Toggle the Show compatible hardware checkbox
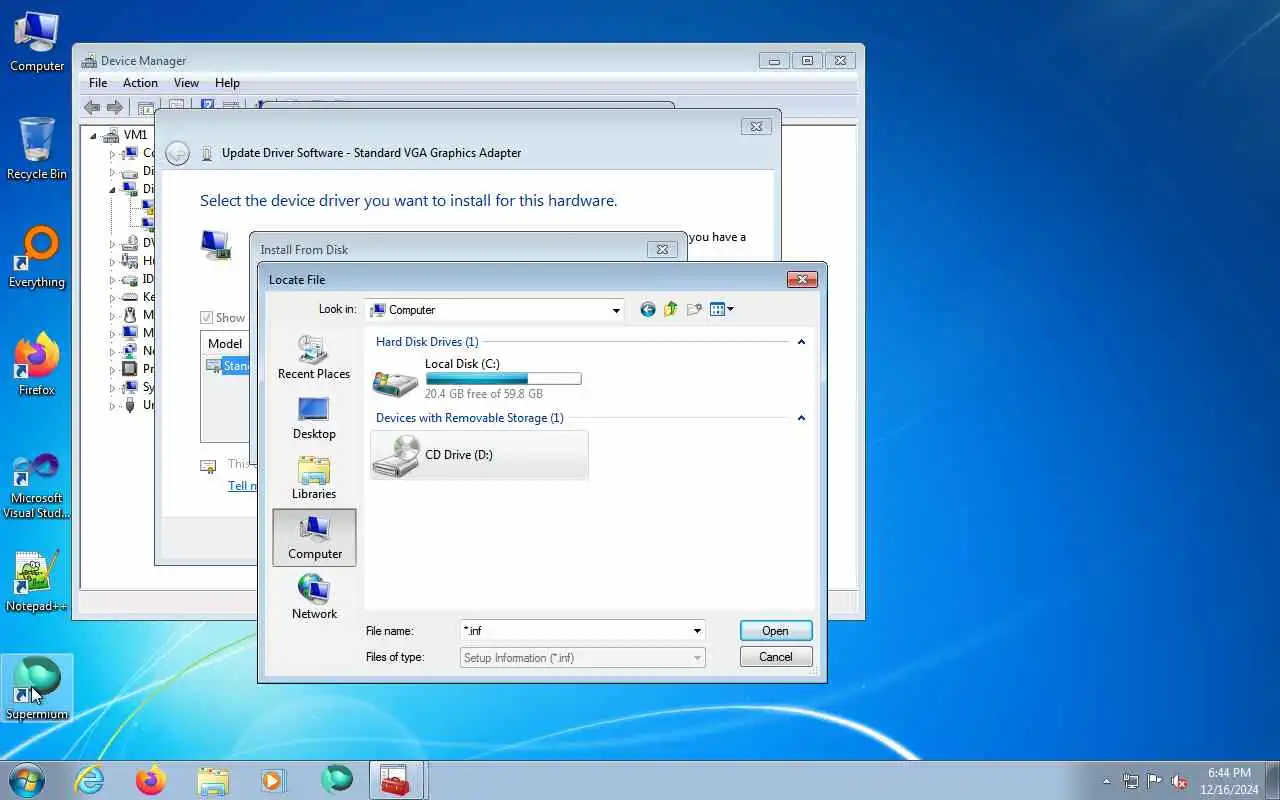 pos(207,318)
